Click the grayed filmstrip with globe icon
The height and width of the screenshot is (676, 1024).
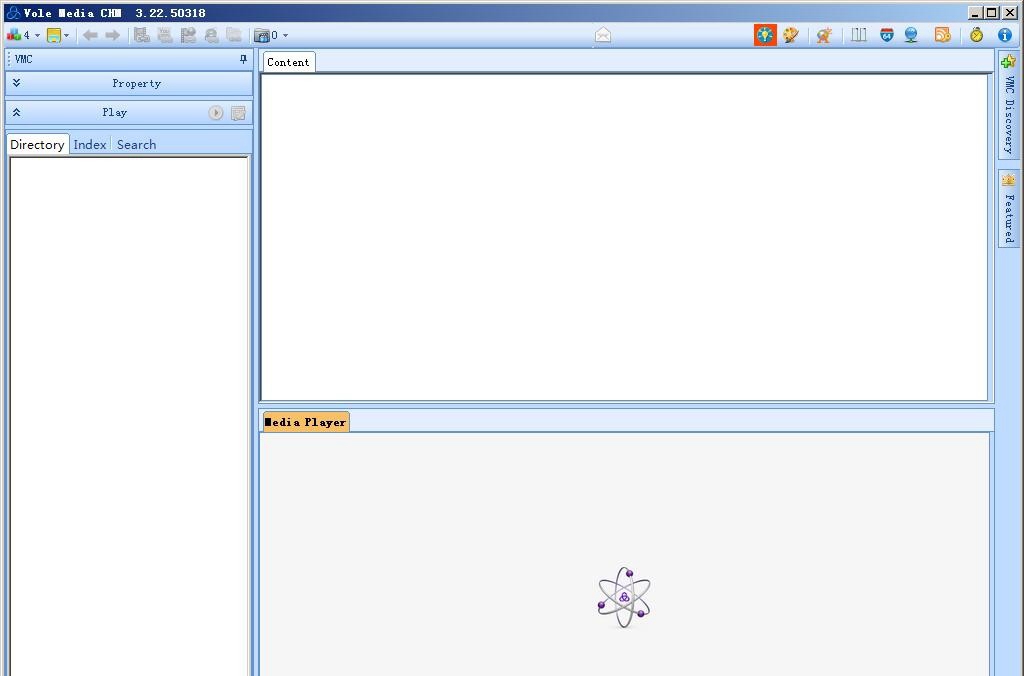188,35
